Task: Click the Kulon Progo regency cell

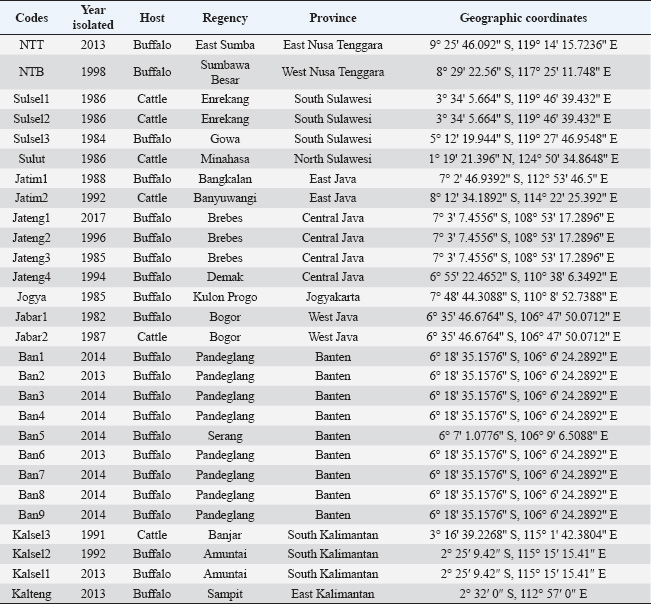Action: coord(225,297)
